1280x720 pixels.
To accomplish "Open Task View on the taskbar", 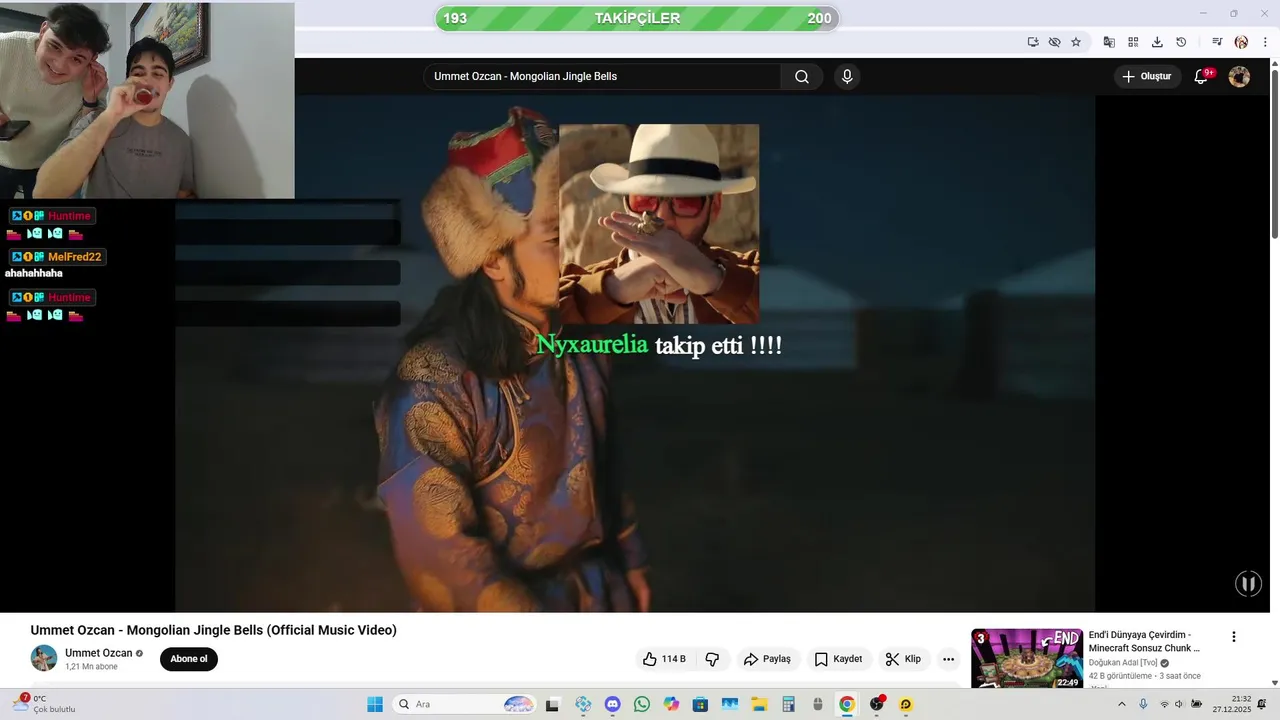I will [x=552, y=704].
